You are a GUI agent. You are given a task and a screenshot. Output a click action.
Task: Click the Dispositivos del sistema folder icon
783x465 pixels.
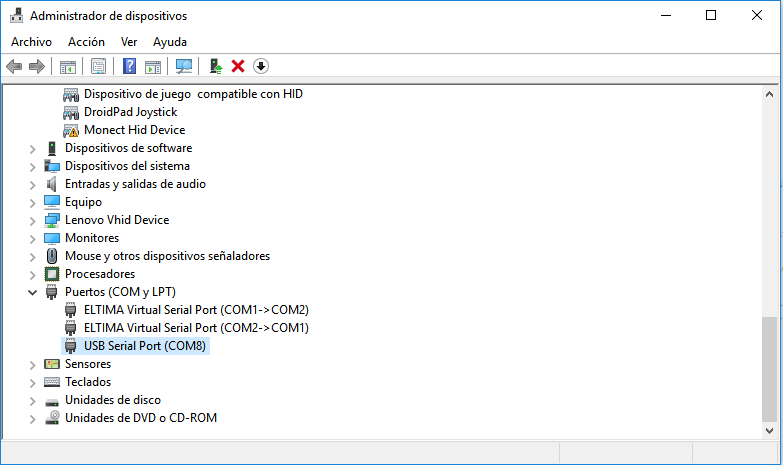(52, 166)
